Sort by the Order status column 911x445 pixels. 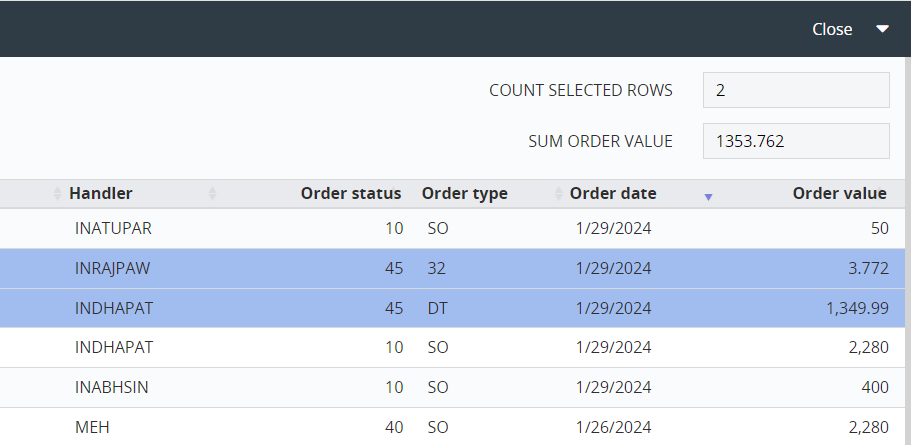coord(351,193)
